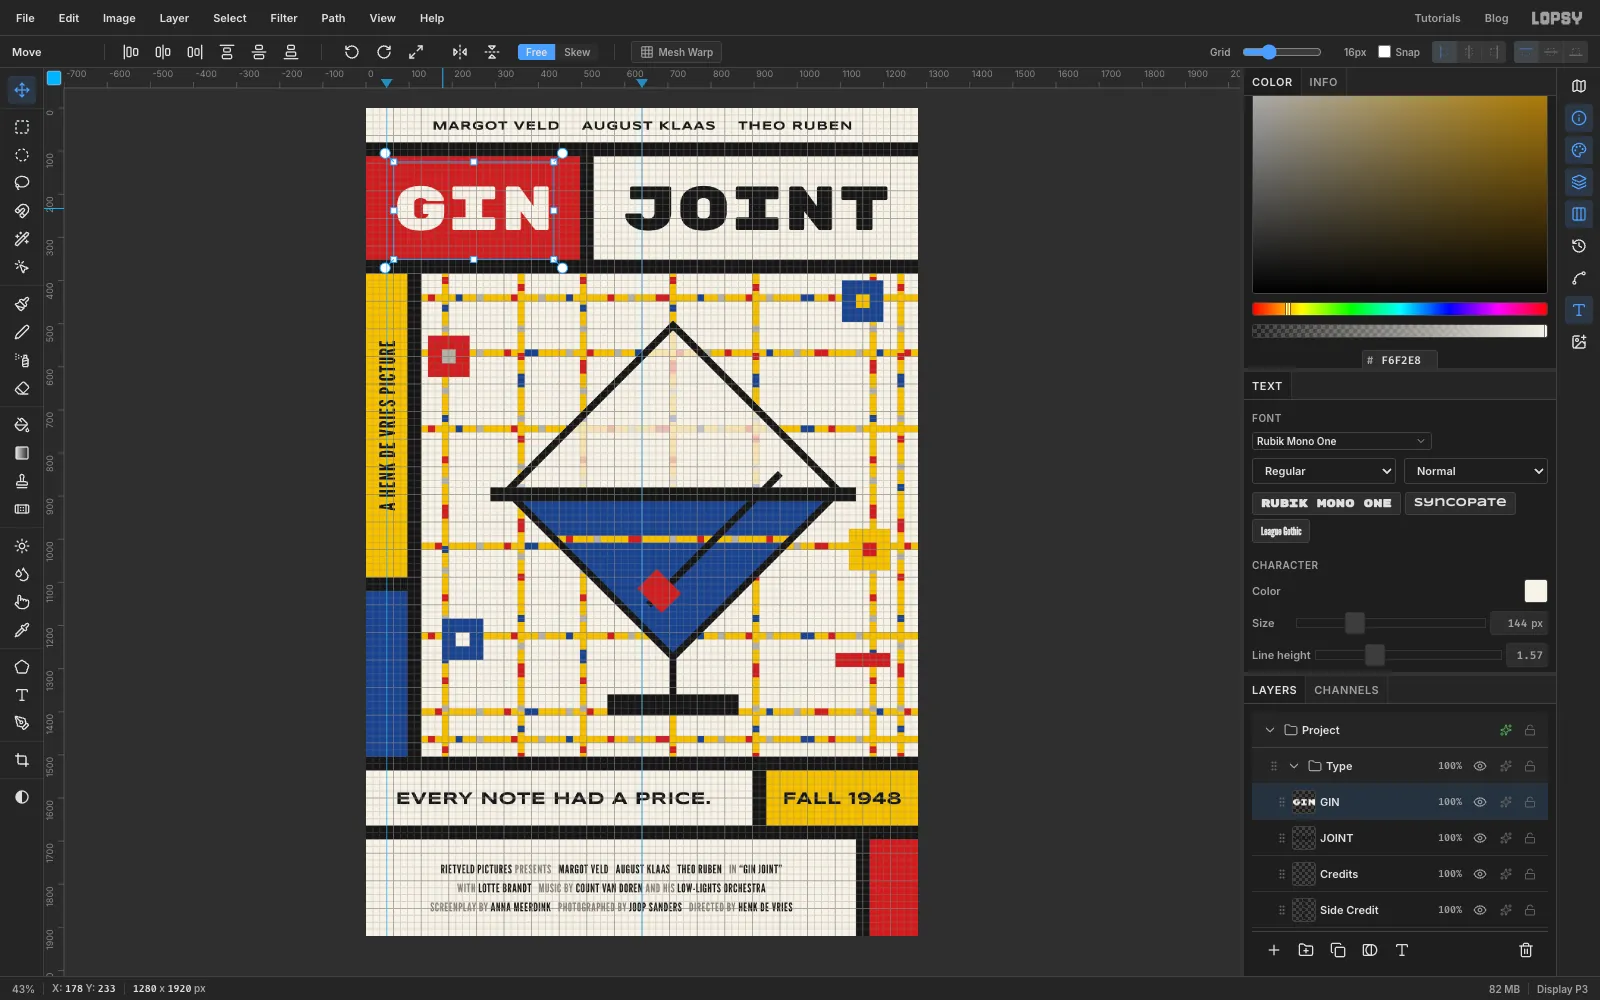This screenshot has height=1000, width=1600.
Task: Hide the Side Credit layer
Action: point(1480,910)
